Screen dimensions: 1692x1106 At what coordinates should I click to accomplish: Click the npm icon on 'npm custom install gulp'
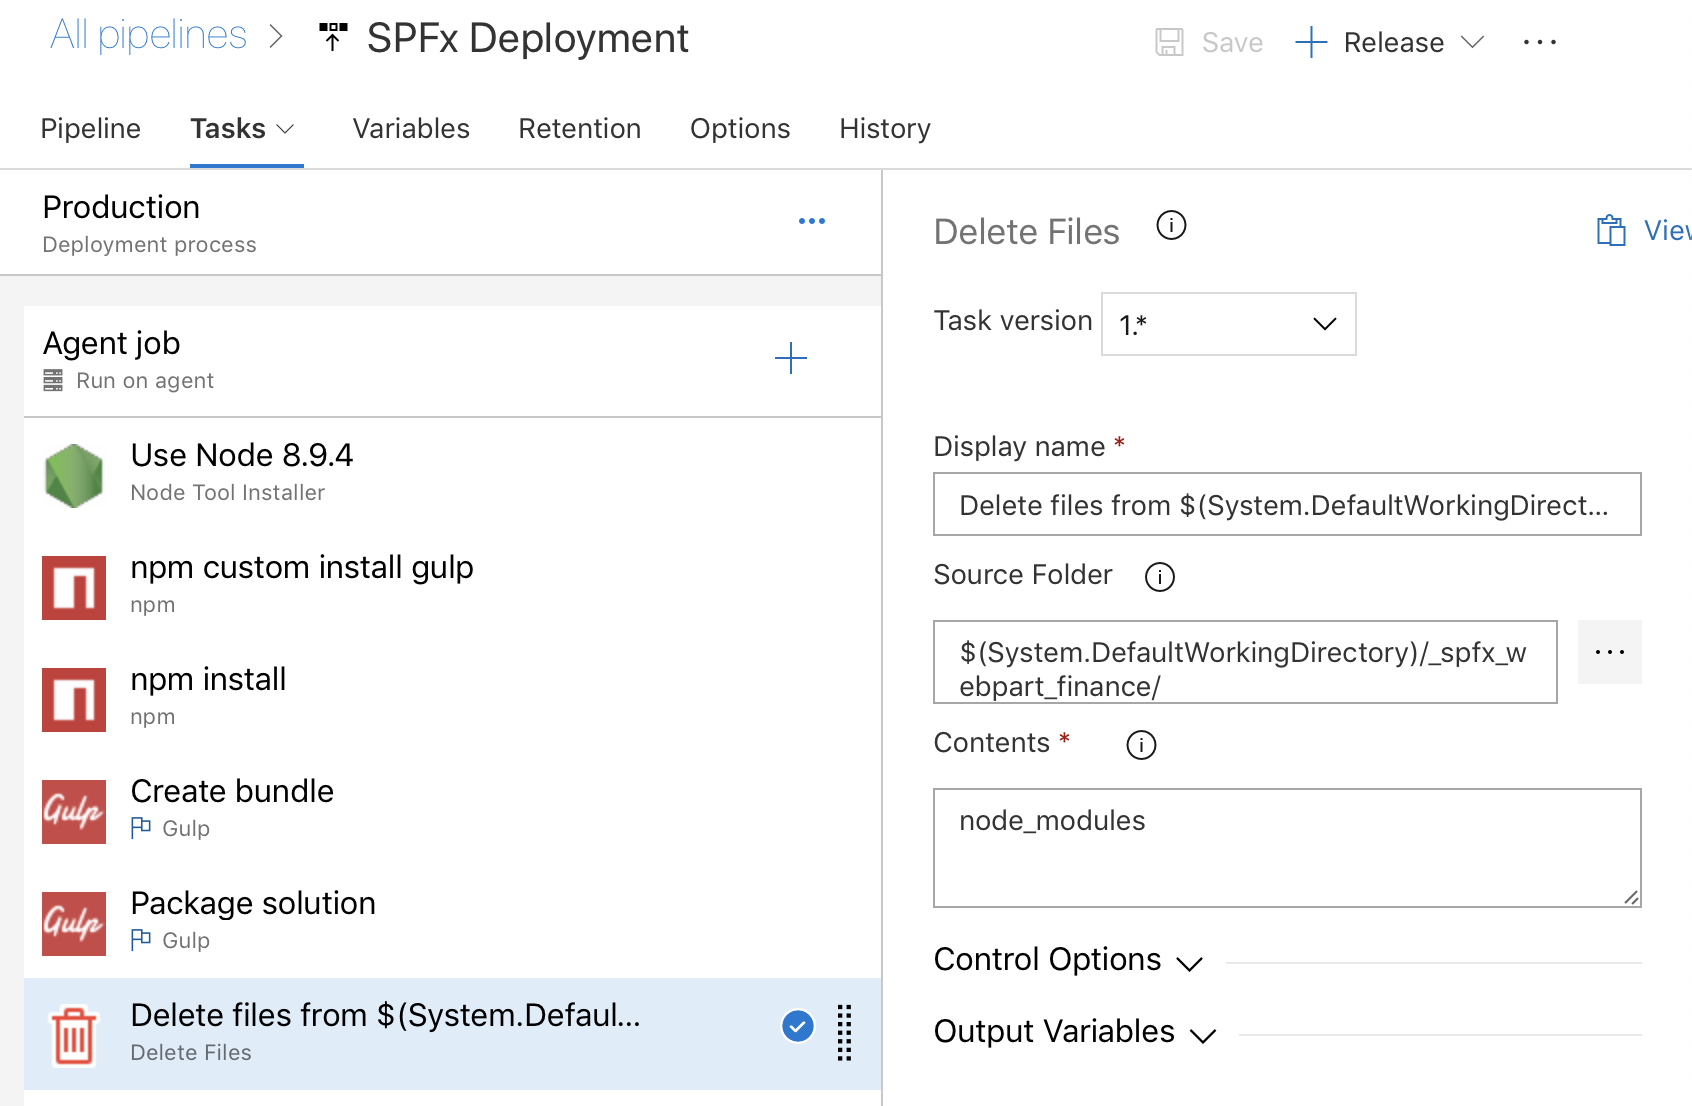(73, 587)
